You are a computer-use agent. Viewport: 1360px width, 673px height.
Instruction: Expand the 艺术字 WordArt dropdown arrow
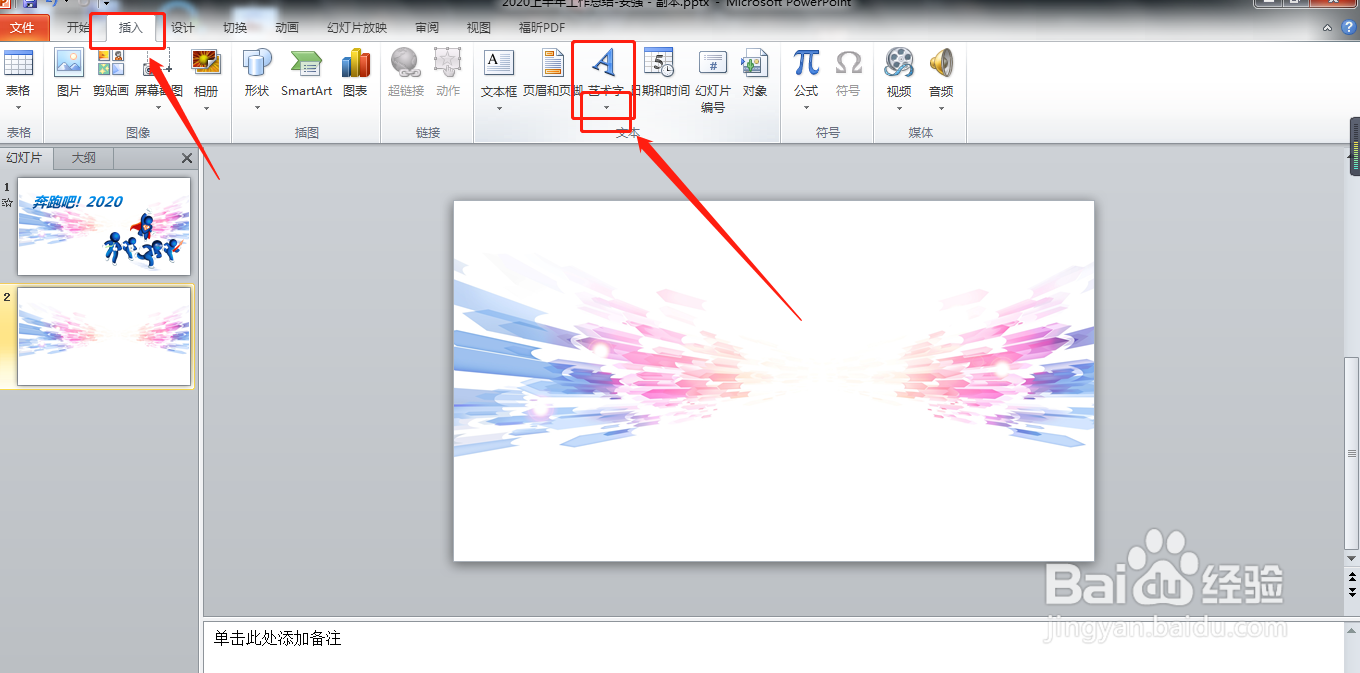pos(606,108)
